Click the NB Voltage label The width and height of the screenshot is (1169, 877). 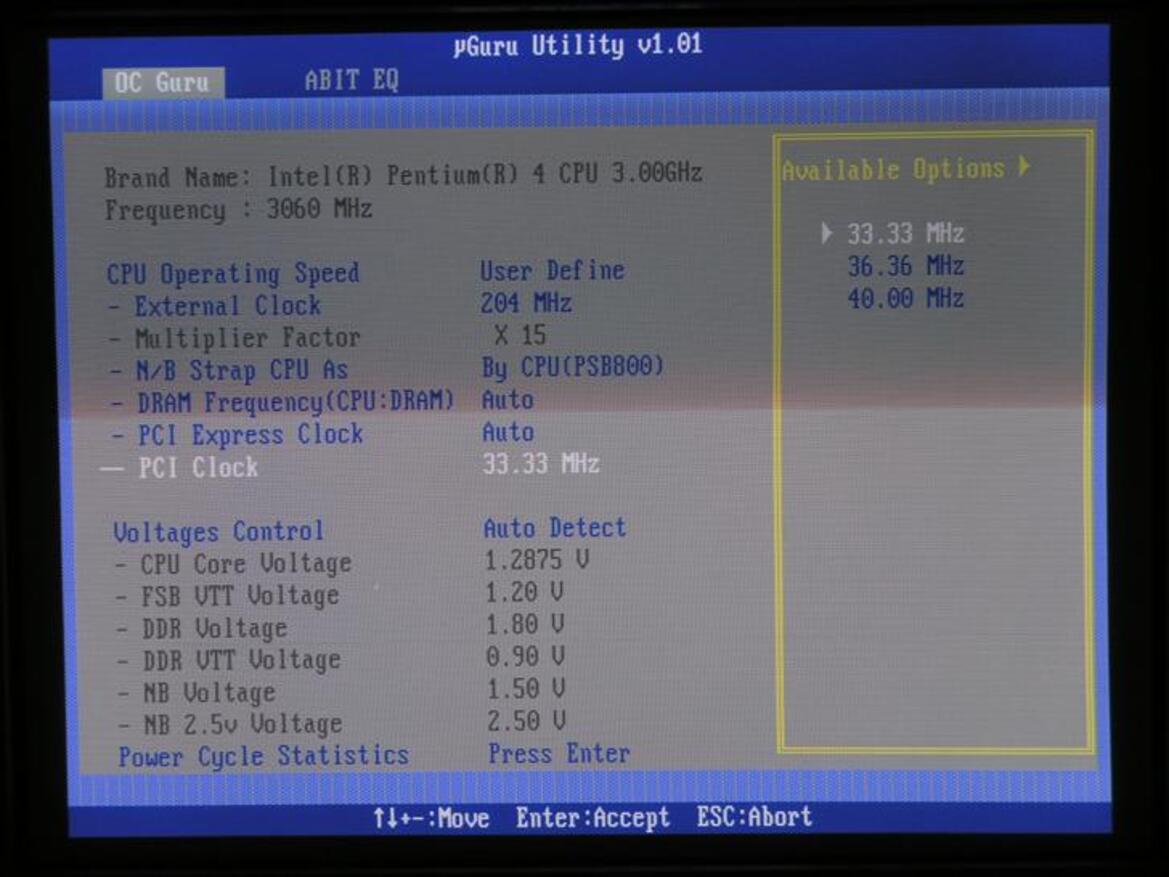coord(209,693)
